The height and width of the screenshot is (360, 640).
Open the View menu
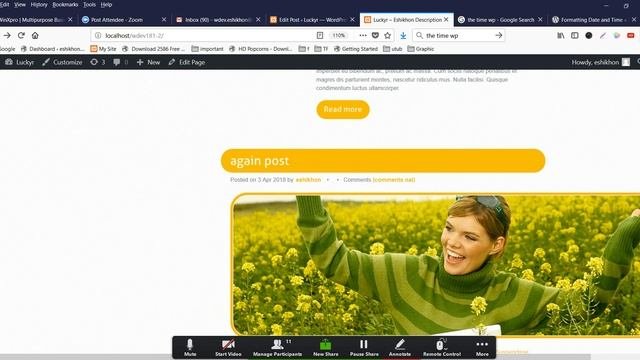pyautogui.click(x=20, y=4)
